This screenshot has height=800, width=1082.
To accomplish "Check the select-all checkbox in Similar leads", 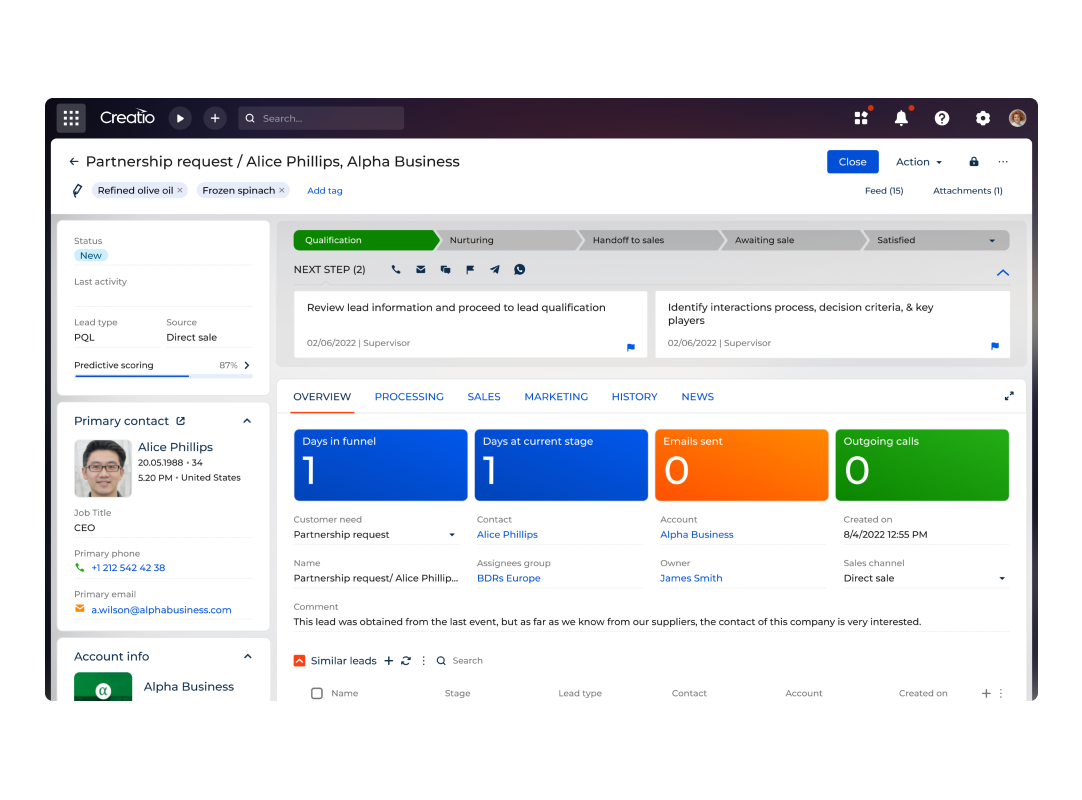I will [317, 693].
